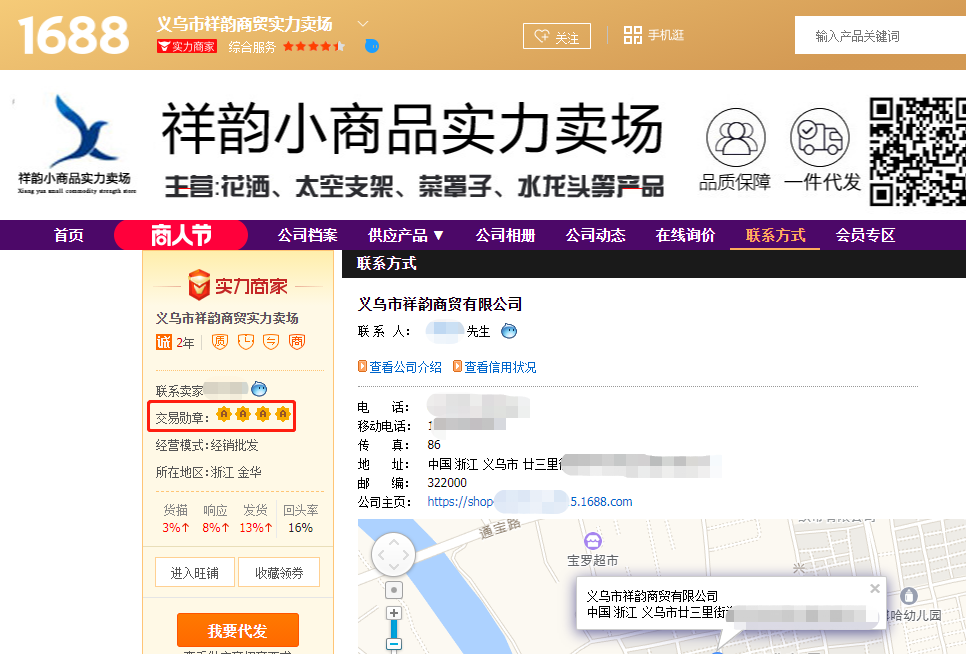Open the 在线询价 tab

(685, 235)
